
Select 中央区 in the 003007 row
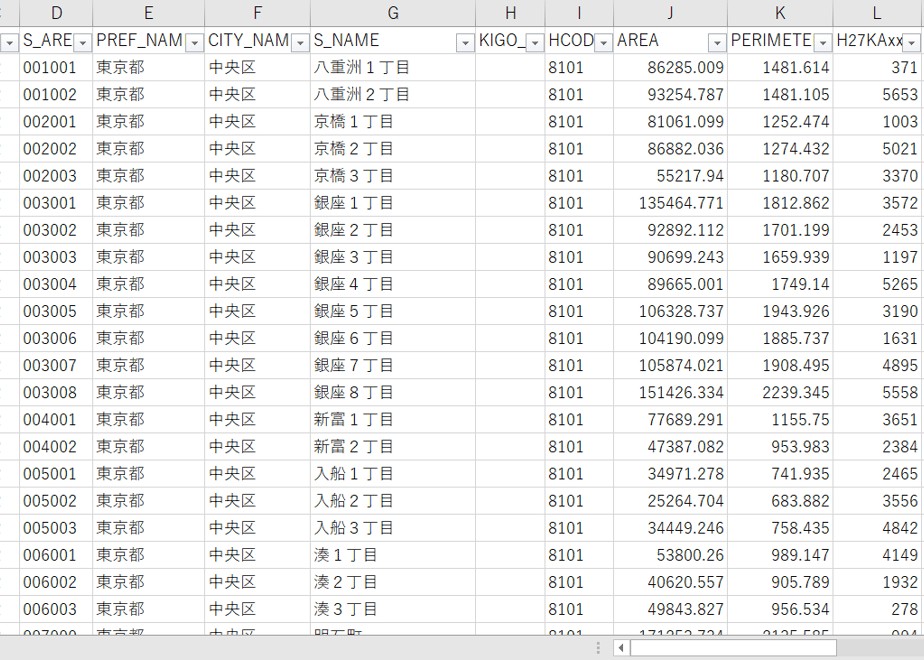[x=258, y=366]
